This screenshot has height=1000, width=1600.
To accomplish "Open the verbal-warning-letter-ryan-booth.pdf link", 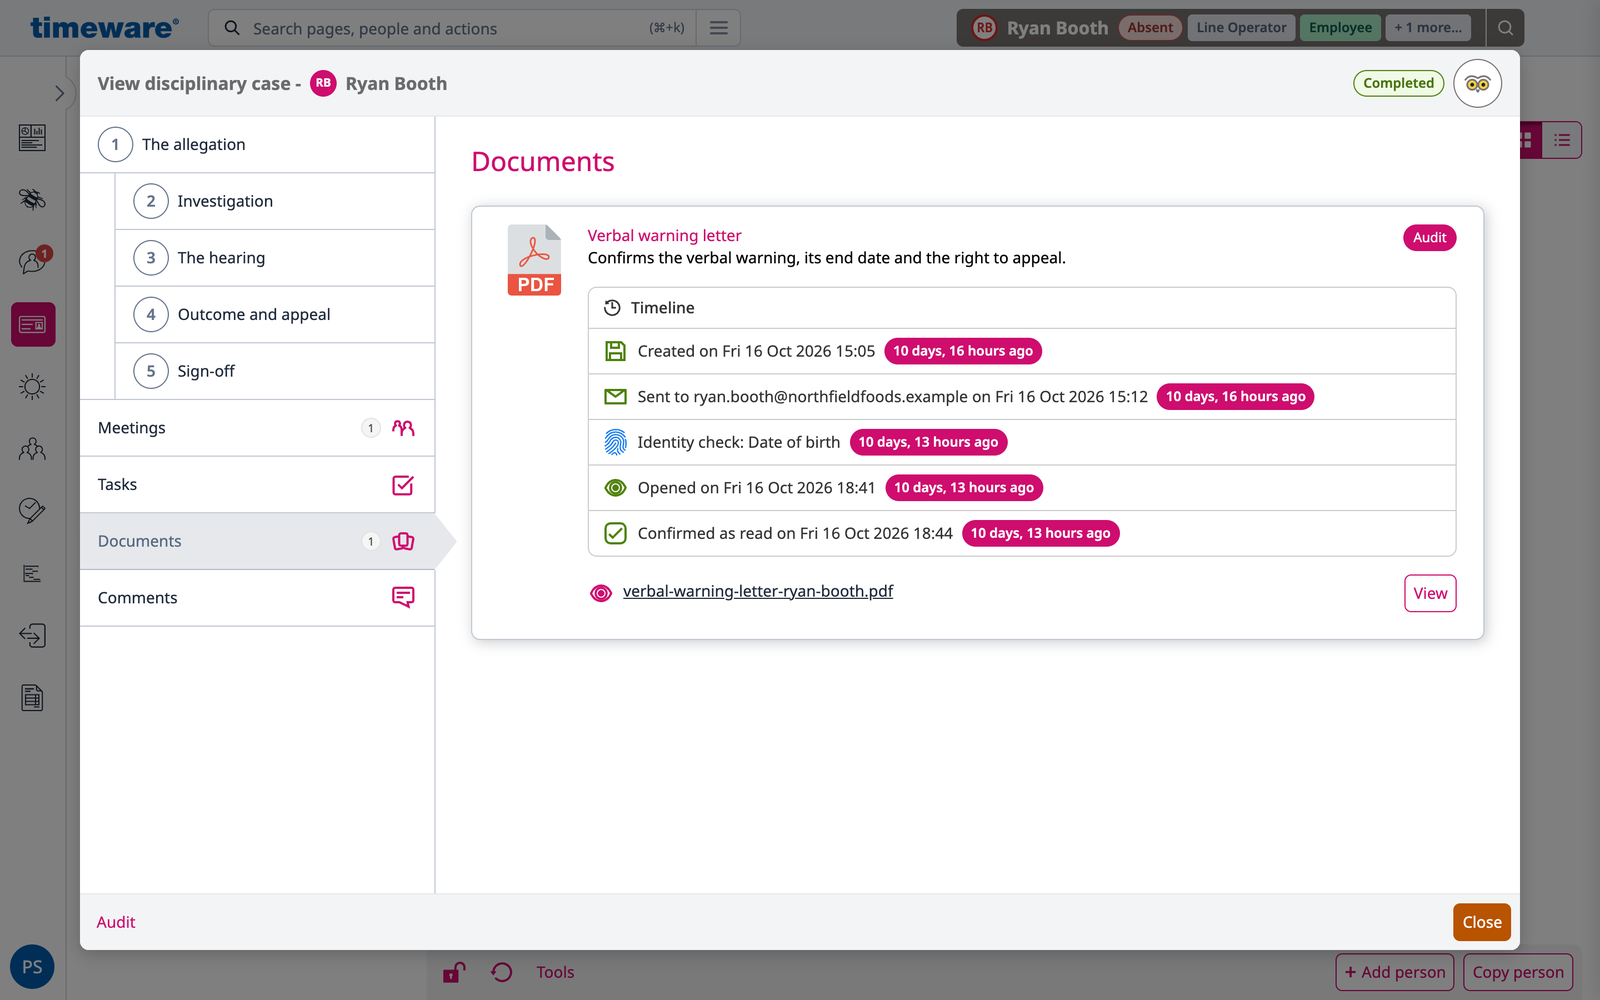I will point(758,591).
